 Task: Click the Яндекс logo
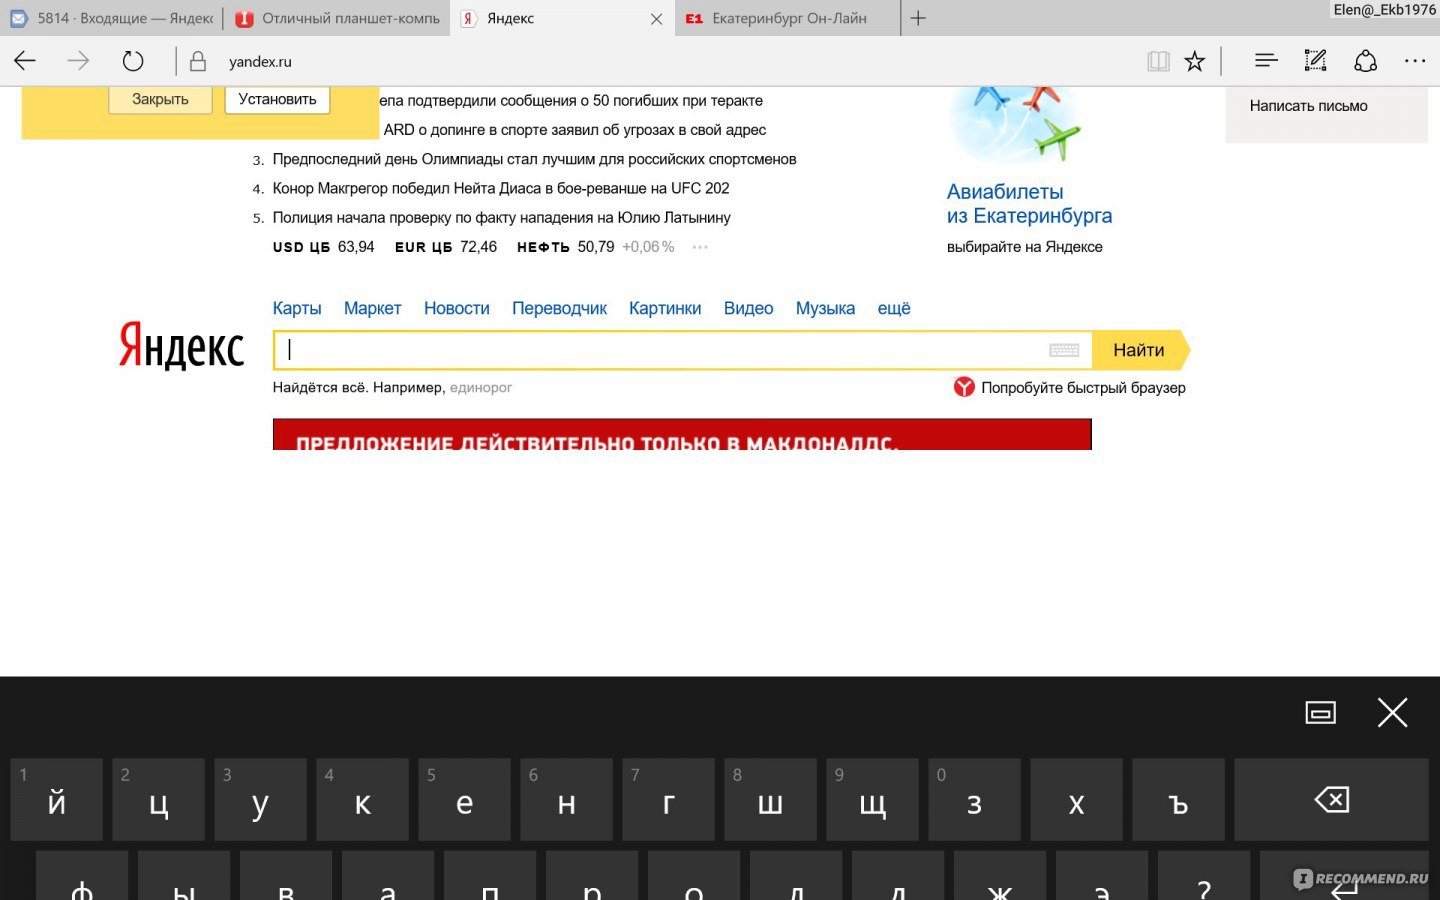click(x=181, y=345)
